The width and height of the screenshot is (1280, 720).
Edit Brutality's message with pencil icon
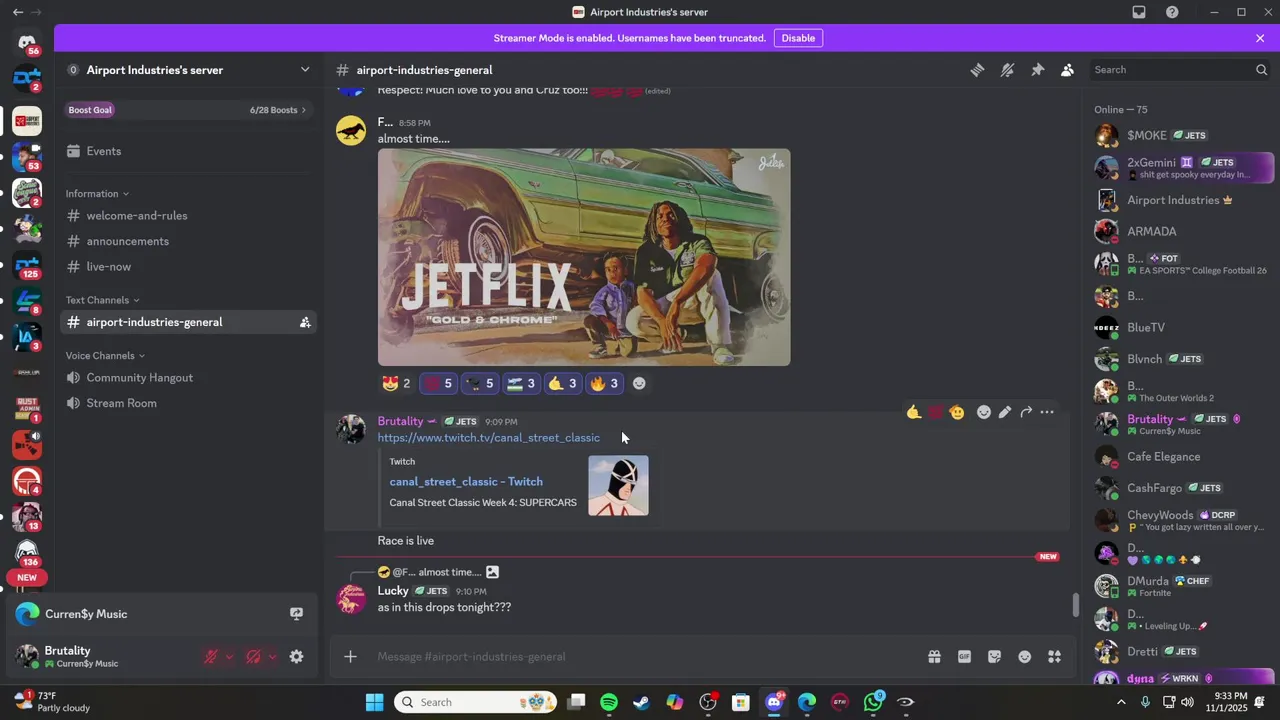click(x=1004, y=412)
